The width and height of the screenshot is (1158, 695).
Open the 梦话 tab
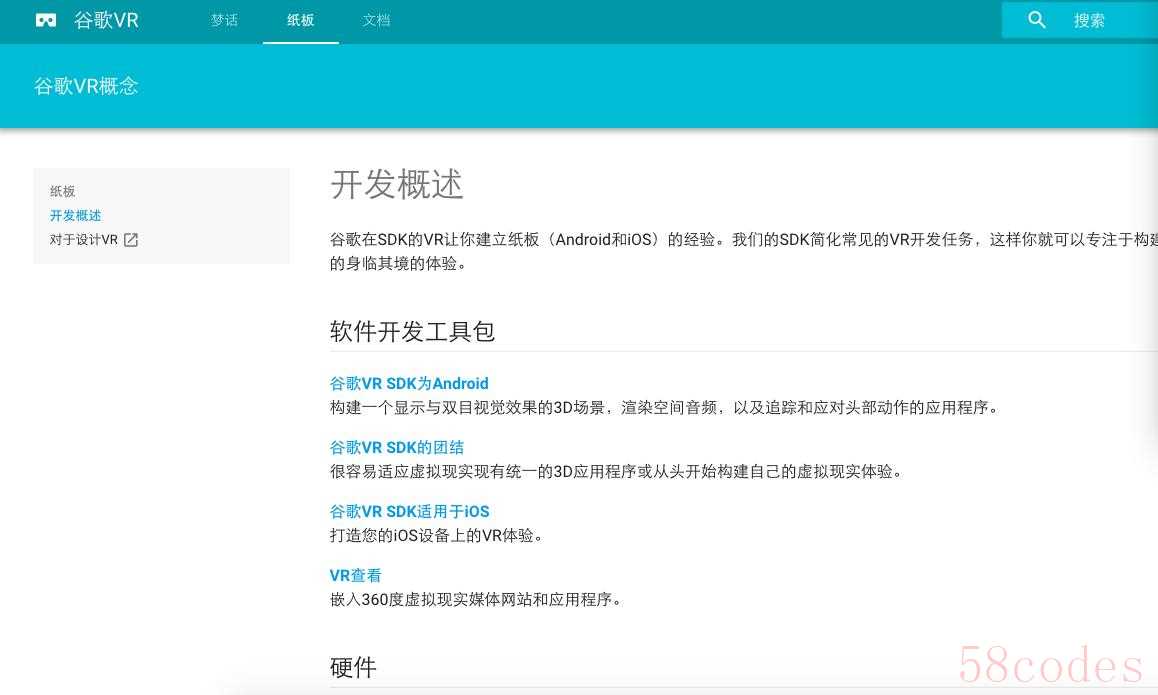pos(225,20)
